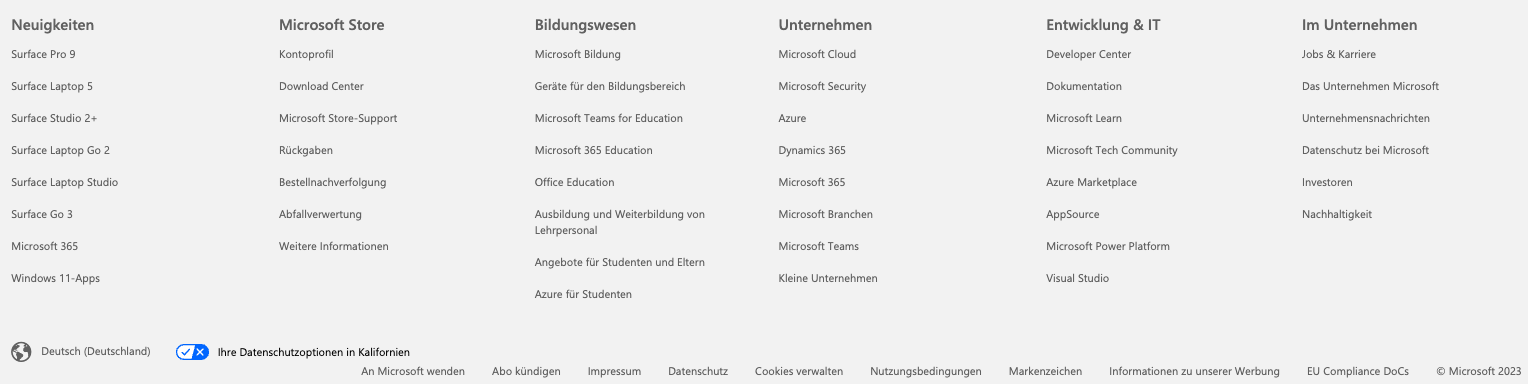Go to Download Center
The width and height of the screenshot is (1528, 384).
point(321,86)
